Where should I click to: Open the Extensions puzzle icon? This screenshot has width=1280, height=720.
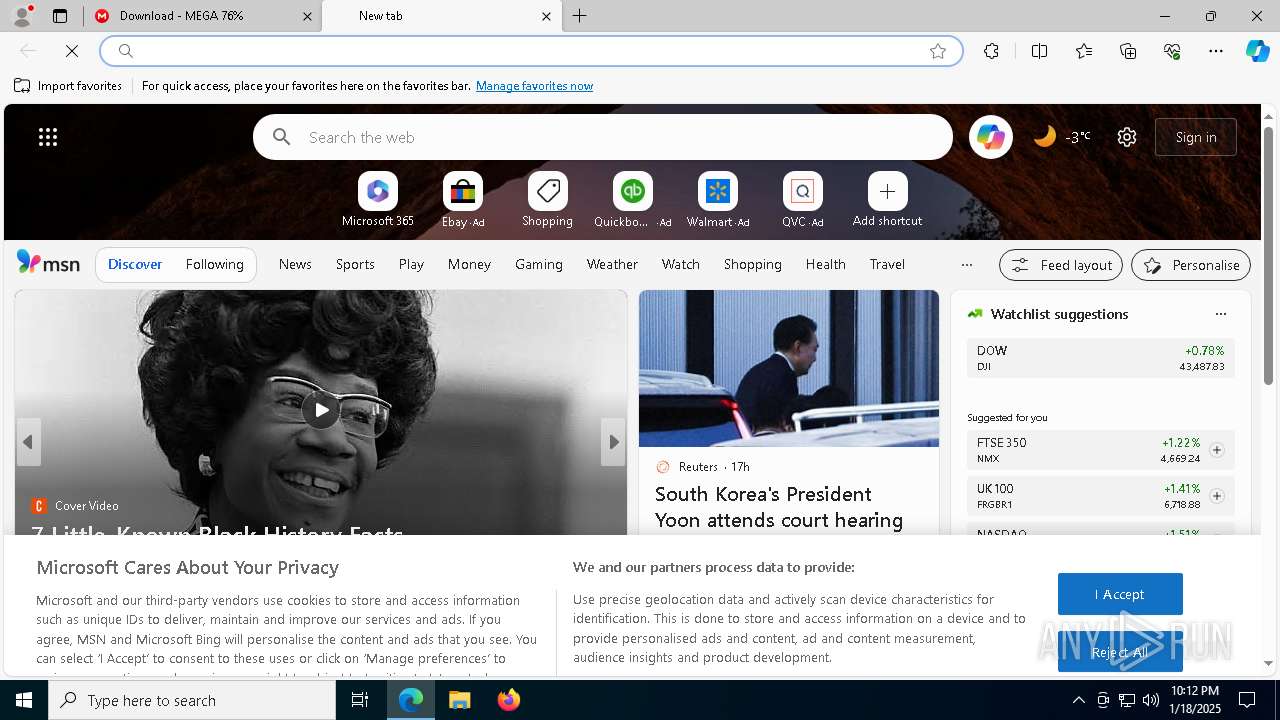[991, 51]
